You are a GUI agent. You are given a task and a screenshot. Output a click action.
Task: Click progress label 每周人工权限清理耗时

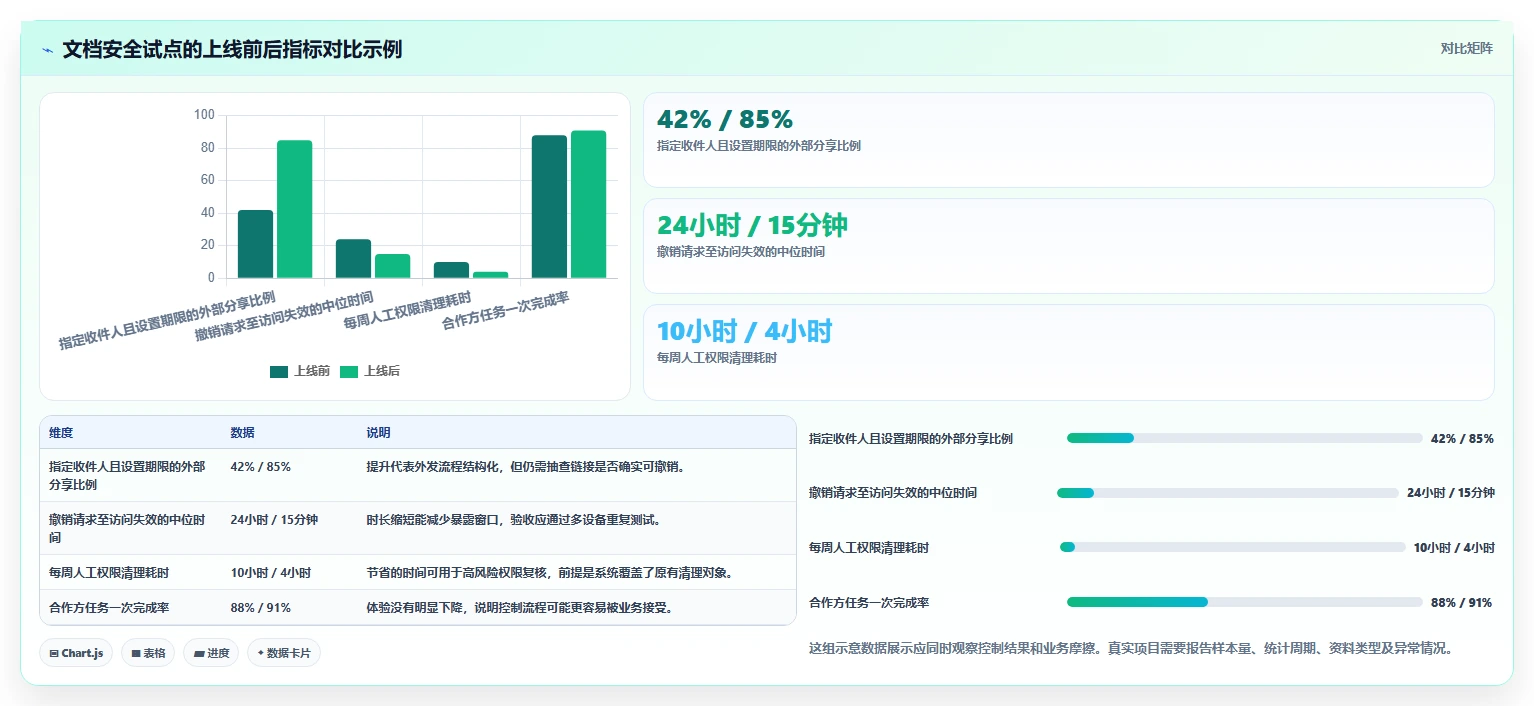(869, 548)
